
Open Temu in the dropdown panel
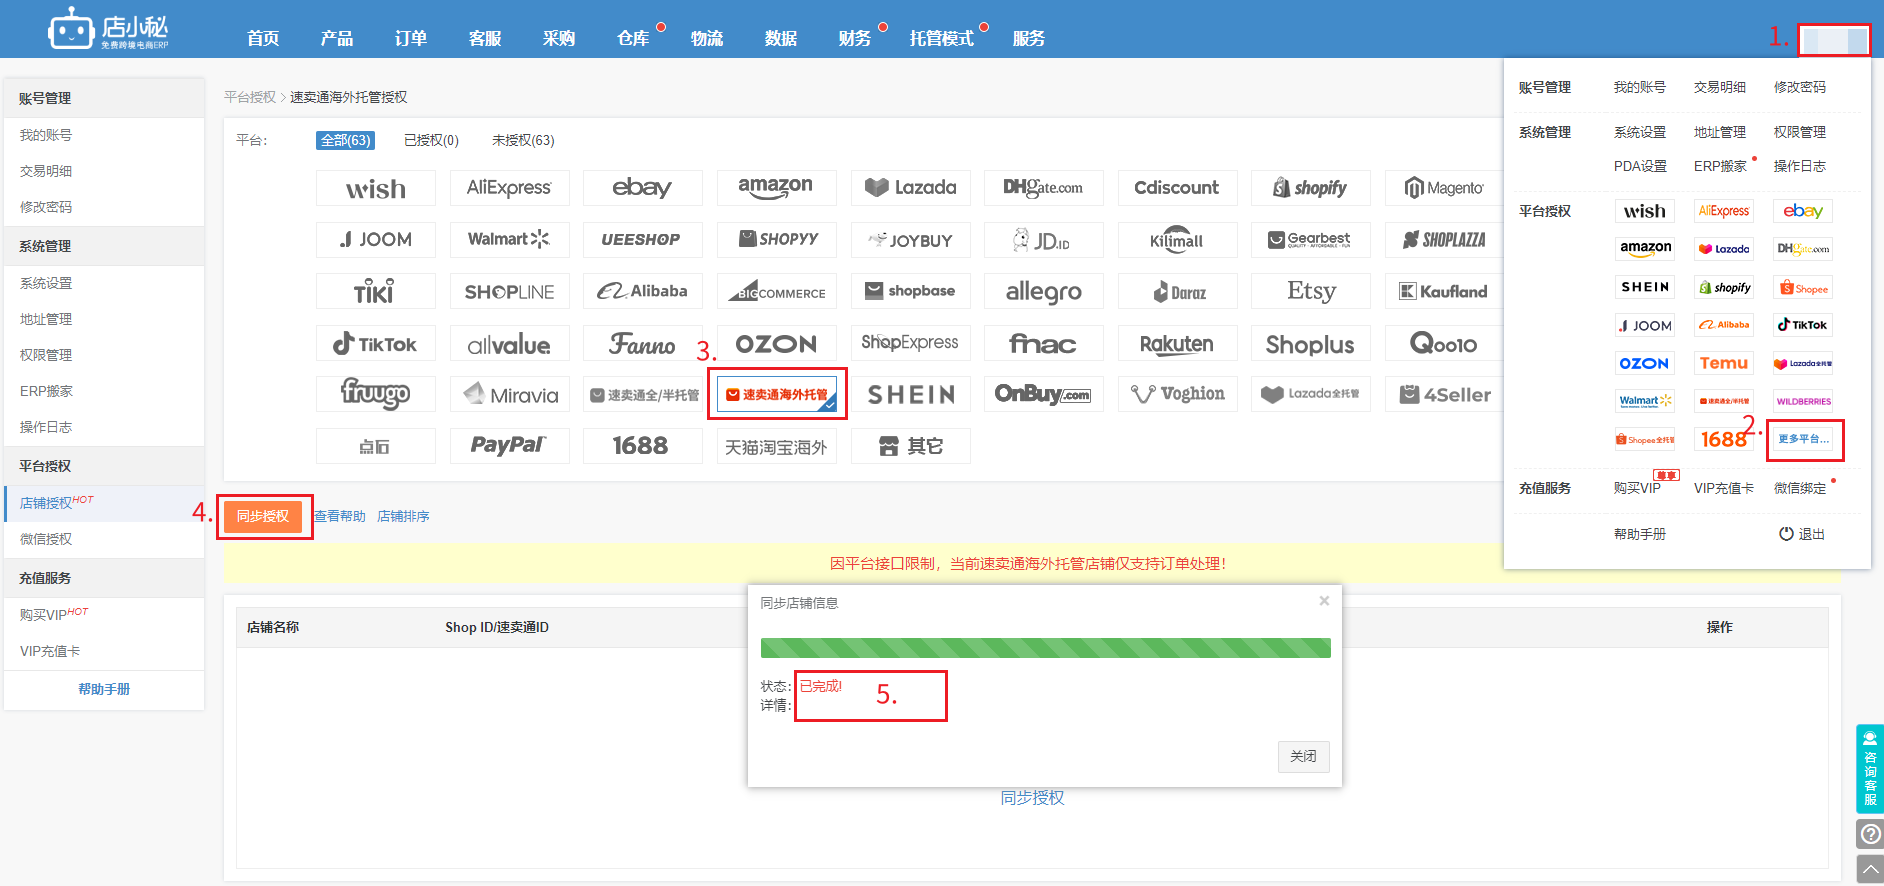pos(1724,363)
